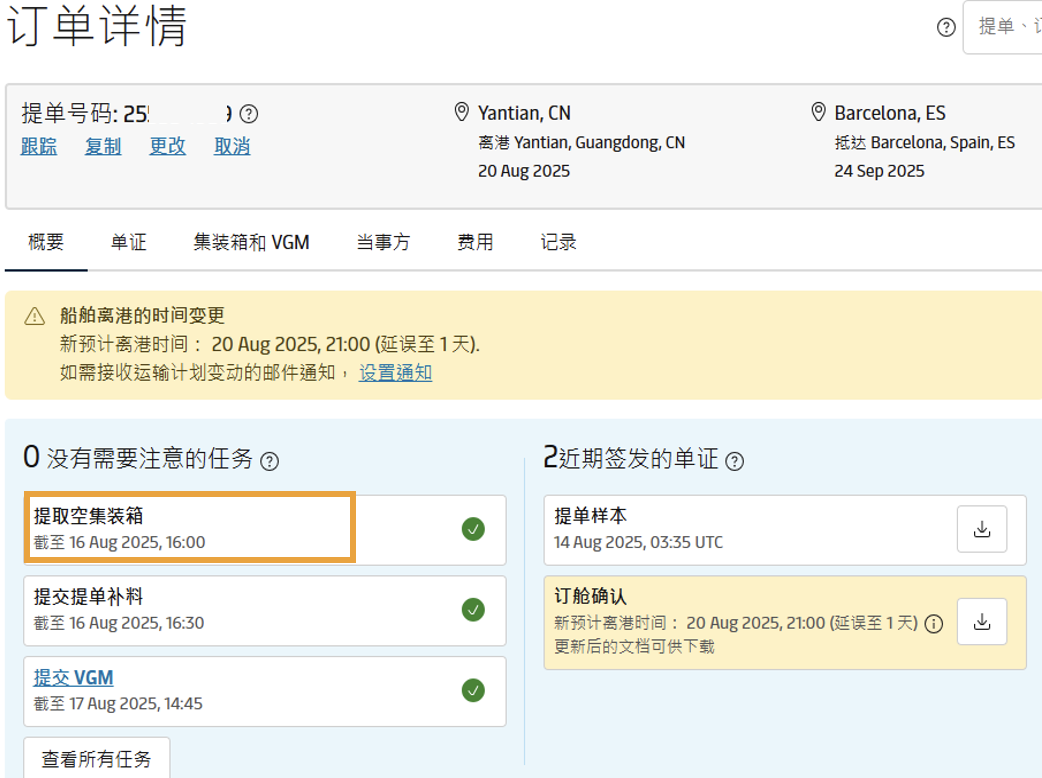Click green checkmark for 提交 VGM task

pyautogui.click(x=473, y=690)
